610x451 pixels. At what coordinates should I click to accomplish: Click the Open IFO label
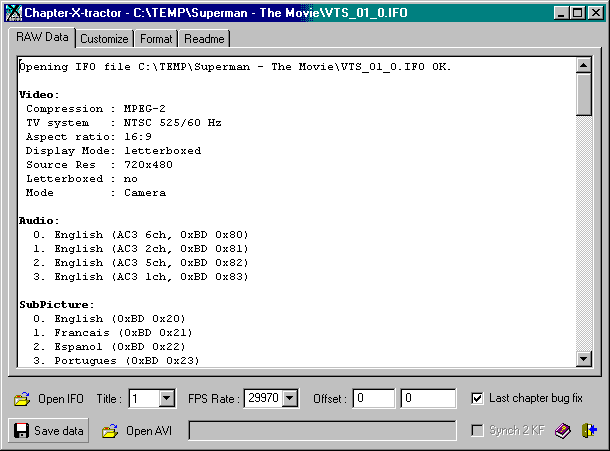[x=61, y=399]
